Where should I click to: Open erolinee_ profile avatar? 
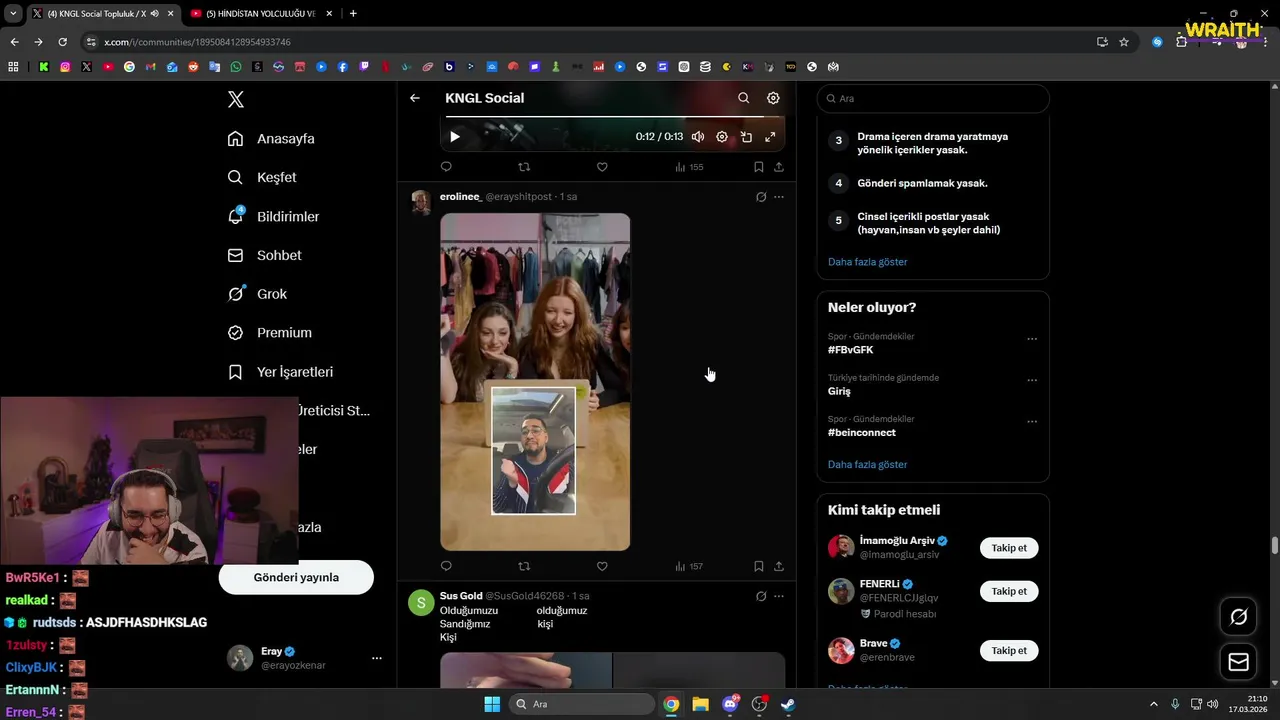coord(421,202)
